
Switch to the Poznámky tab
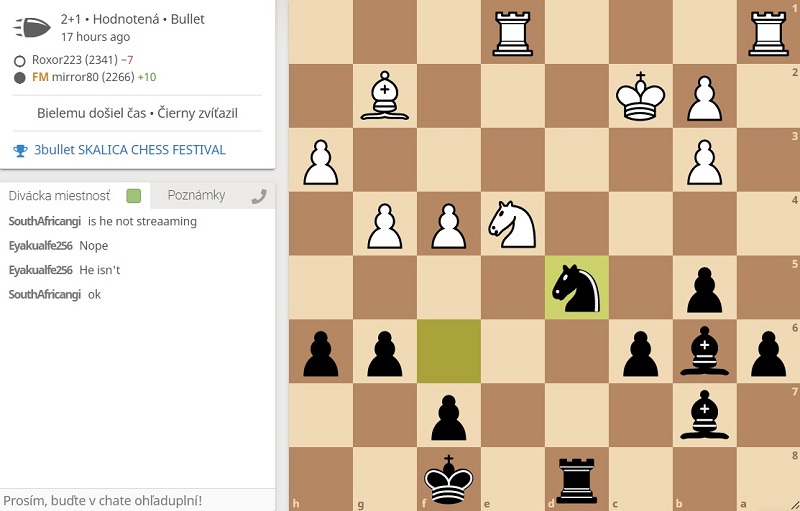[196, 195]
